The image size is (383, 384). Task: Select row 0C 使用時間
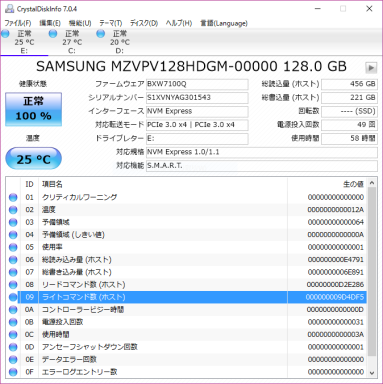[186, 335]
